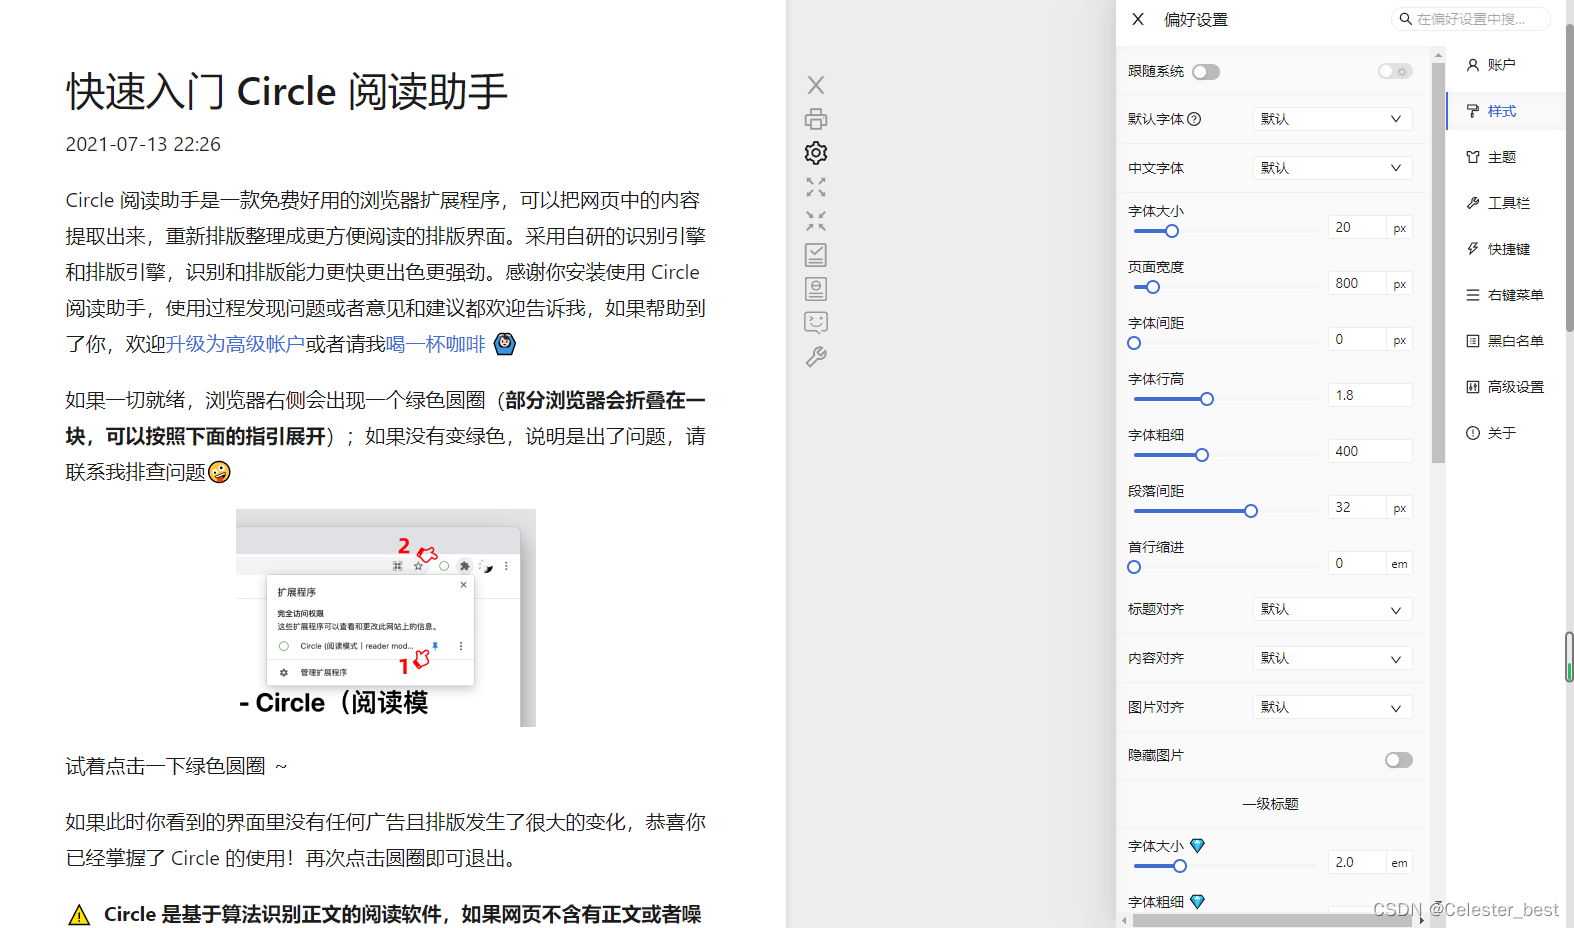Click the 关于 info icon

pos(1473,433)
